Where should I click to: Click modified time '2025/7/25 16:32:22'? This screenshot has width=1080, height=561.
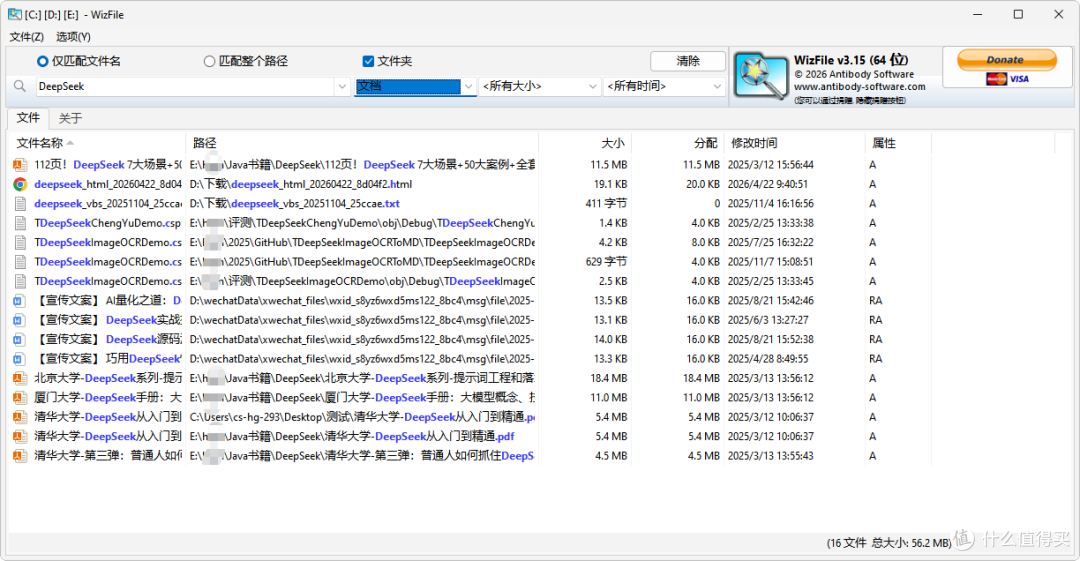point(771,243)
